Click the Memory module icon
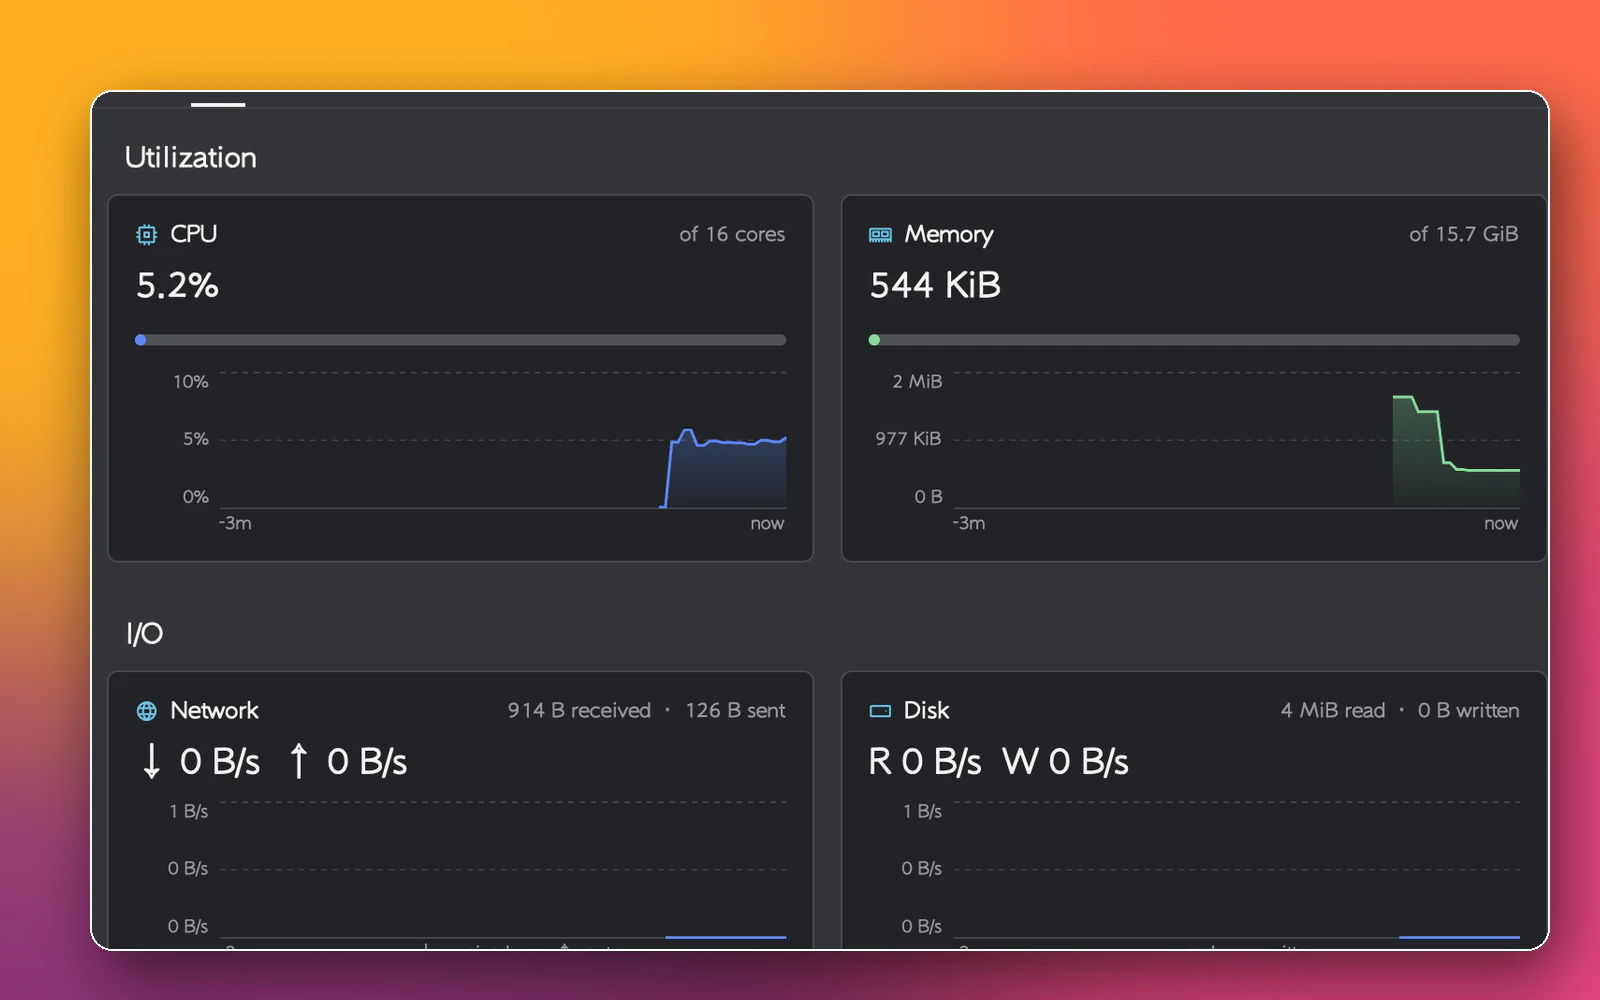The width and height of the screenshot is (1600, 1000). tap(880, 235)
